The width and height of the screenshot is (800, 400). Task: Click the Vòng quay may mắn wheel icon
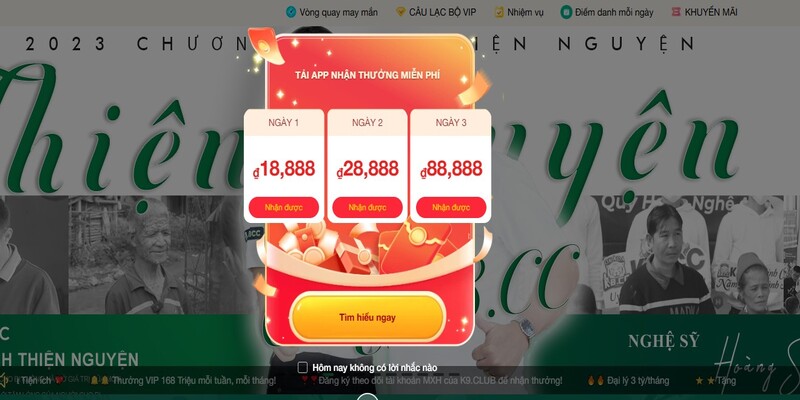click(x=291, y=12)
